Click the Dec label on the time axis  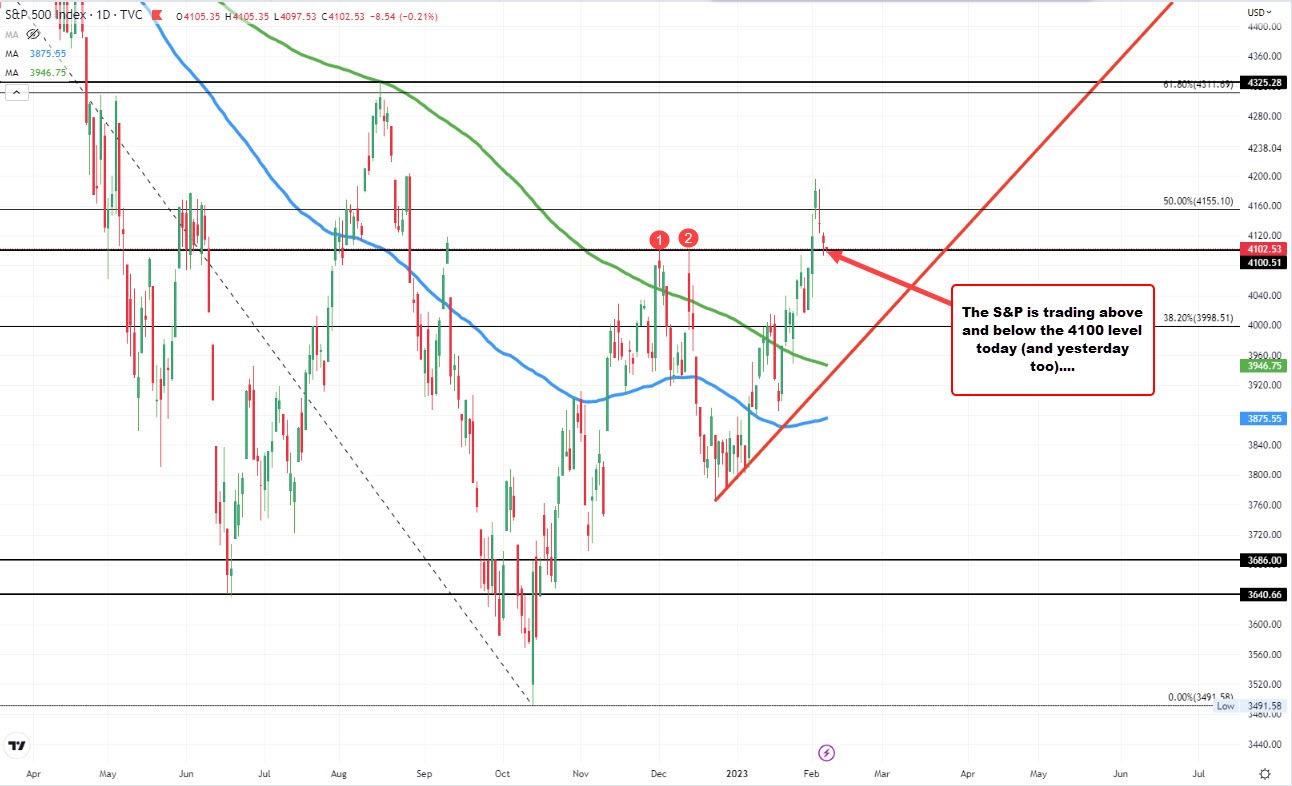(x=658, y=773)
